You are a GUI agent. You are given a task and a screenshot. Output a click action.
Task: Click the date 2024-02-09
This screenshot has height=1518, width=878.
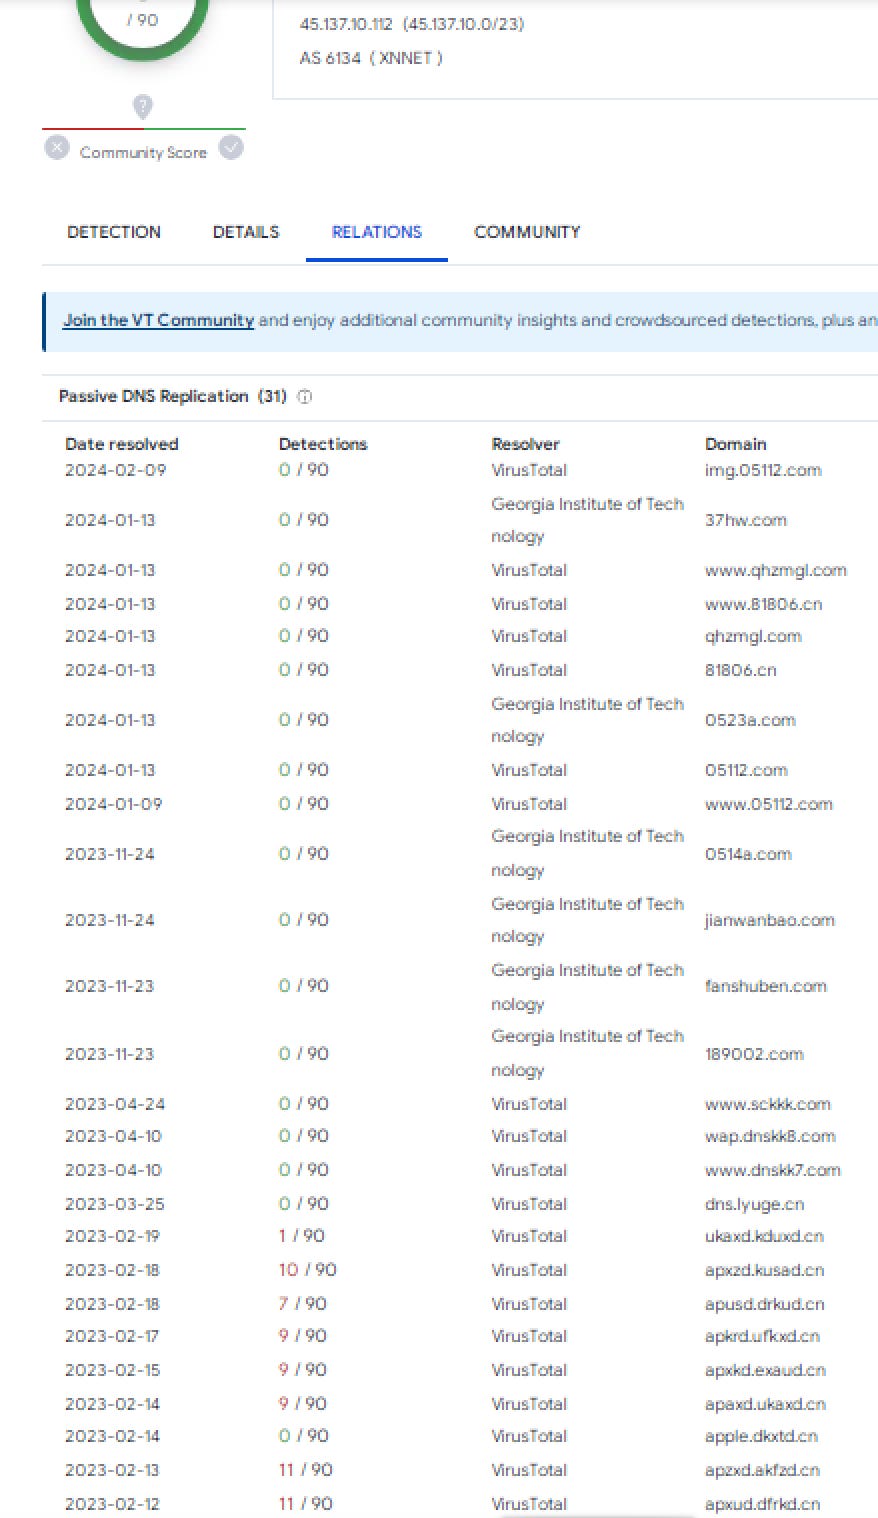pyautogui.click(x=116, y=470)
